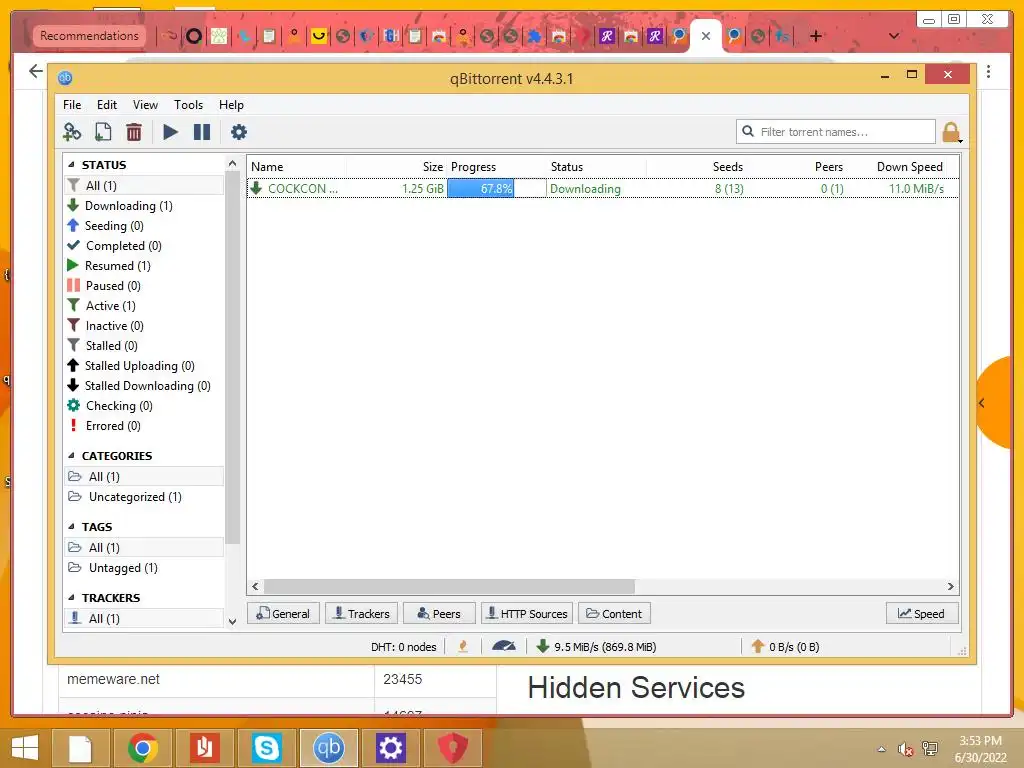
Task: Switch to the Trackers tab
Action: click(361, 614)
